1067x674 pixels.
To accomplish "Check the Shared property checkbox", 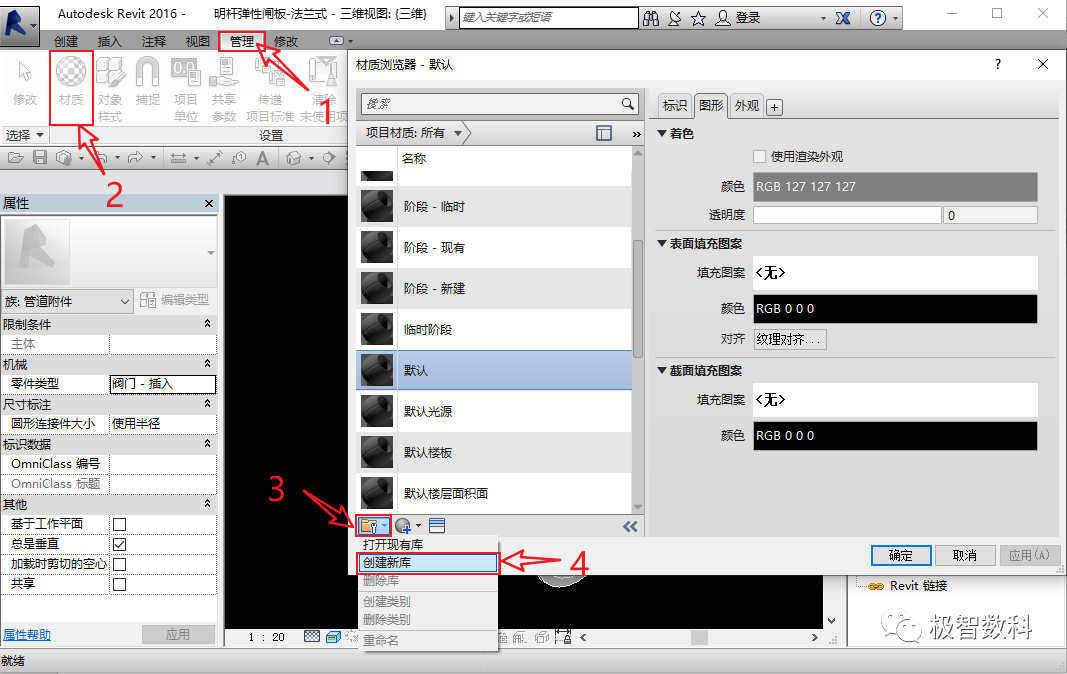I will click(x=119, y=584).
